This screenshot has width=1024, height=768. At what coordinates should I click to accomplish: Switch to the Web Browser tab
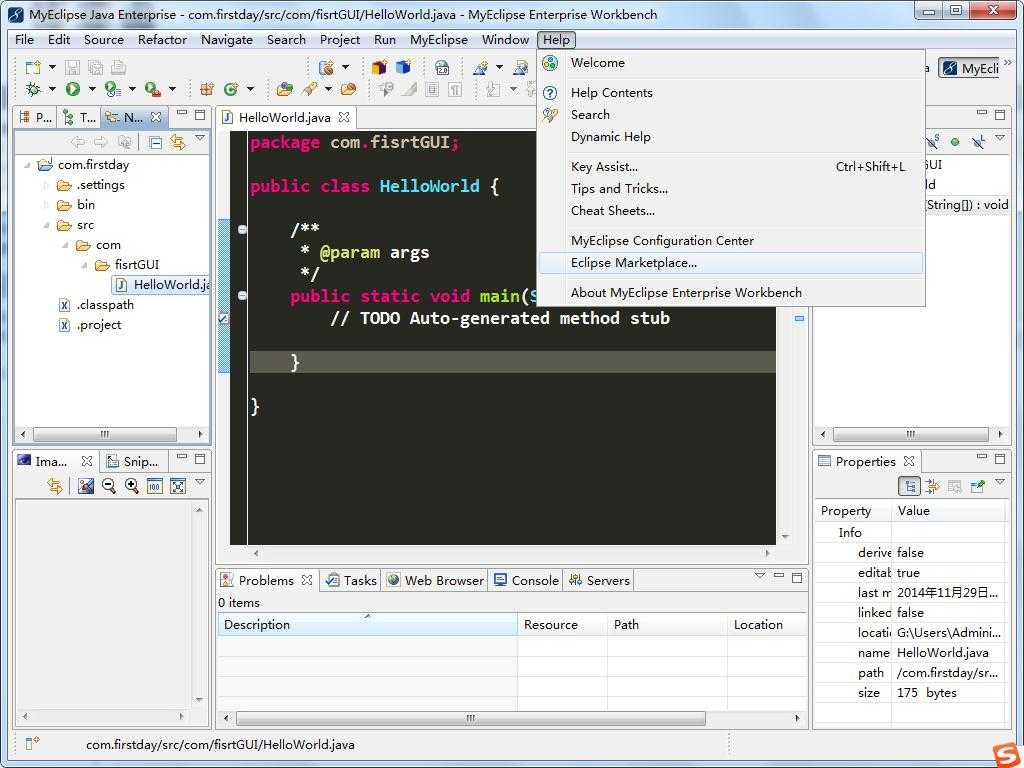coord(436,580)
